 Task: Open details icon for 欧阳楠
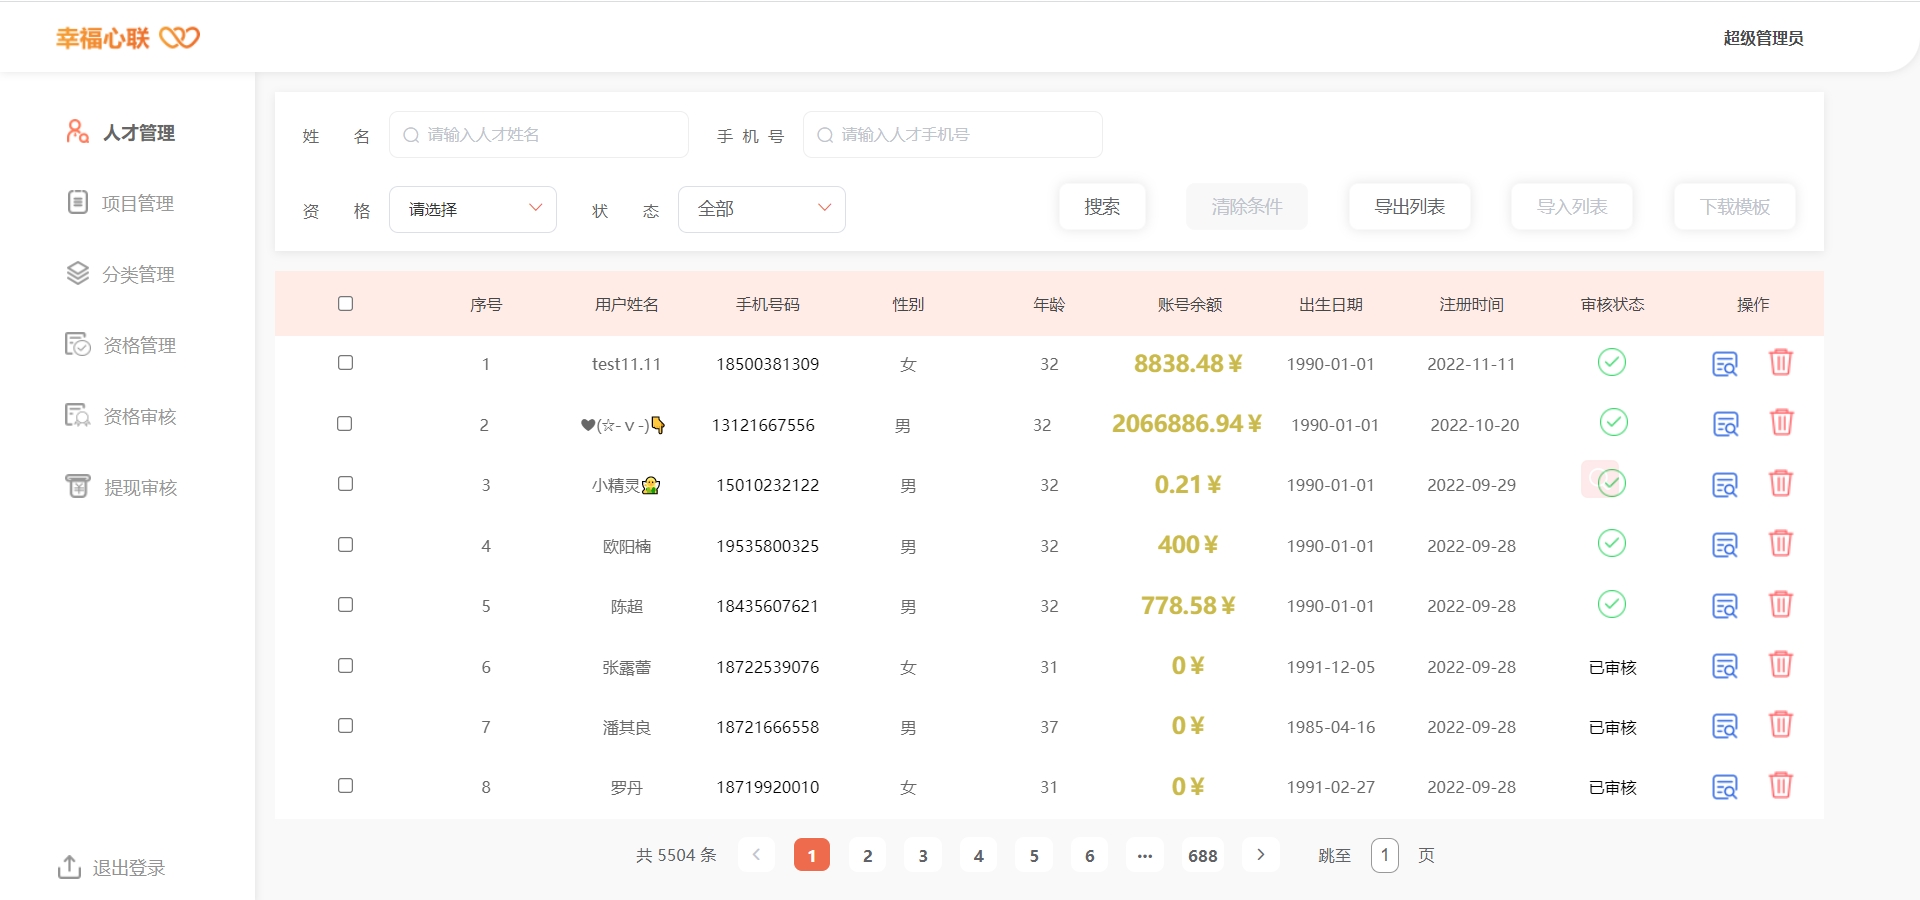coord(1725,545)
